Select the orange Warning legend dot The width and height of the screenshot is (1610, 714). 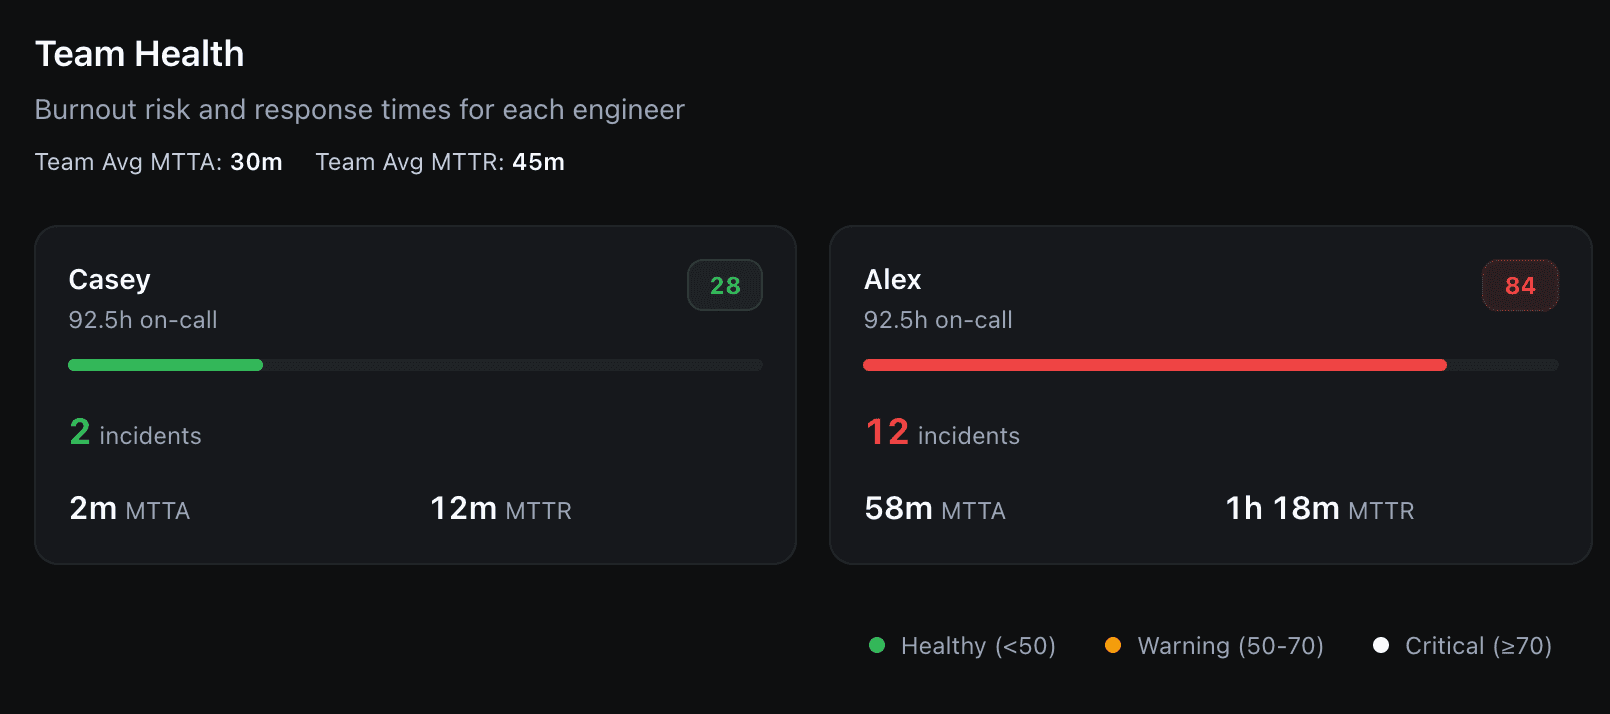coord(1114,645)
